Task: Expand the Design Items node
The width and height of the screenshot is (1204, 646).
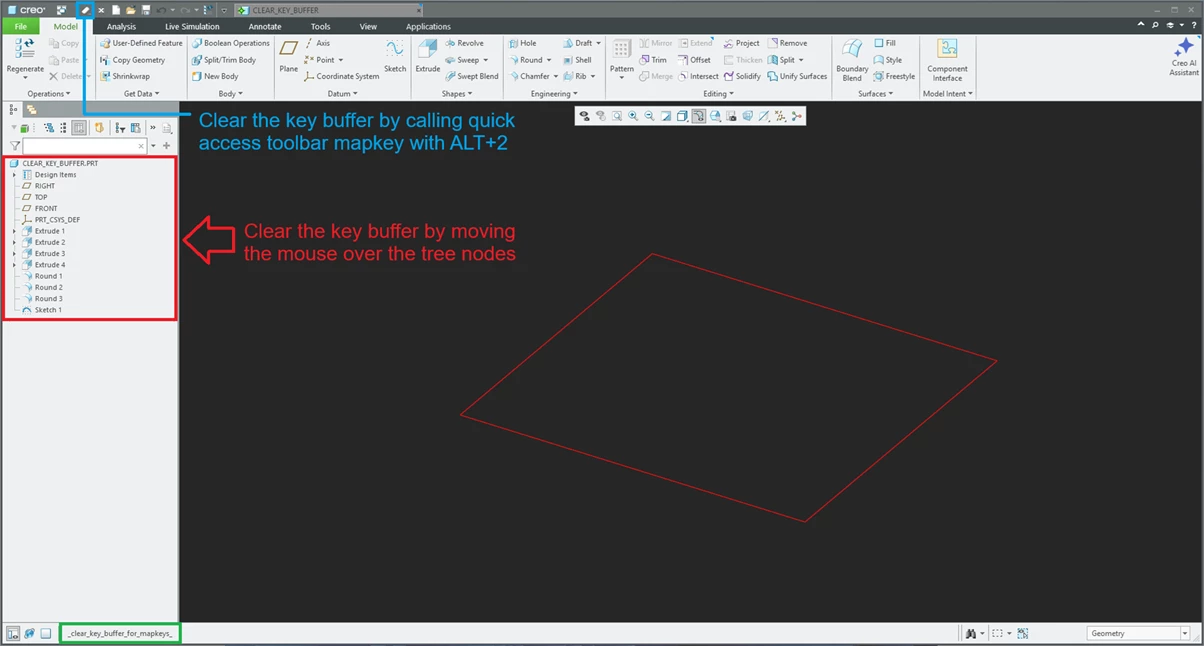Action: [14, 175]
